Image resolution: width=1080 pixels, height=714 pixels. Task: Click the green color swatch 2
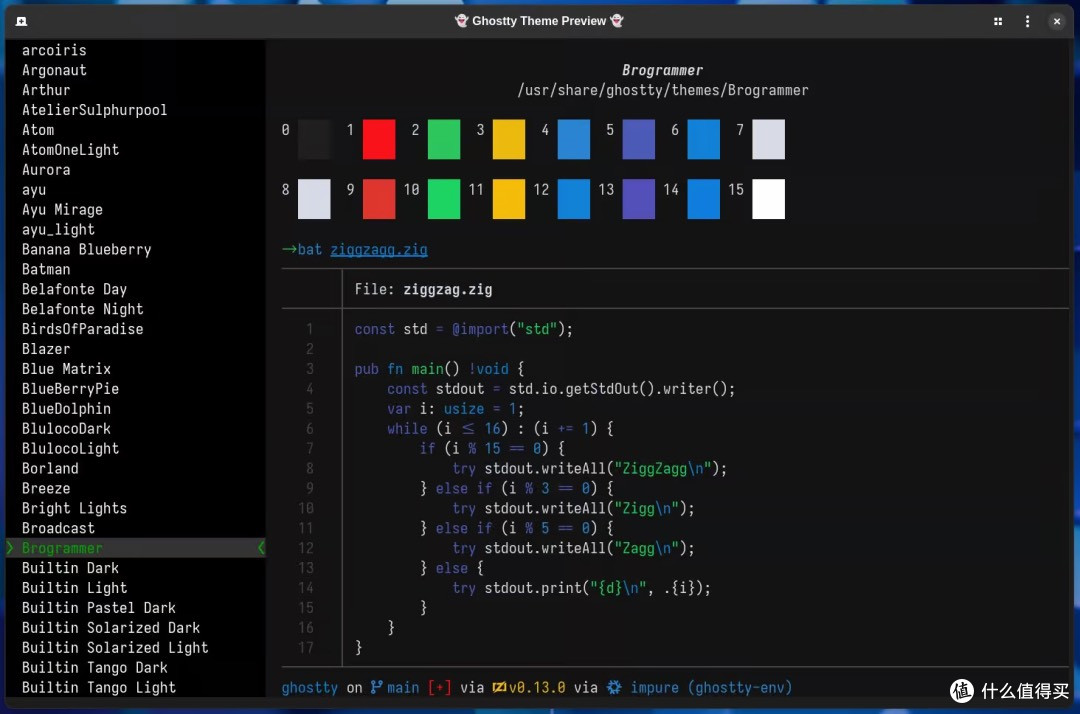coord(444,139)
